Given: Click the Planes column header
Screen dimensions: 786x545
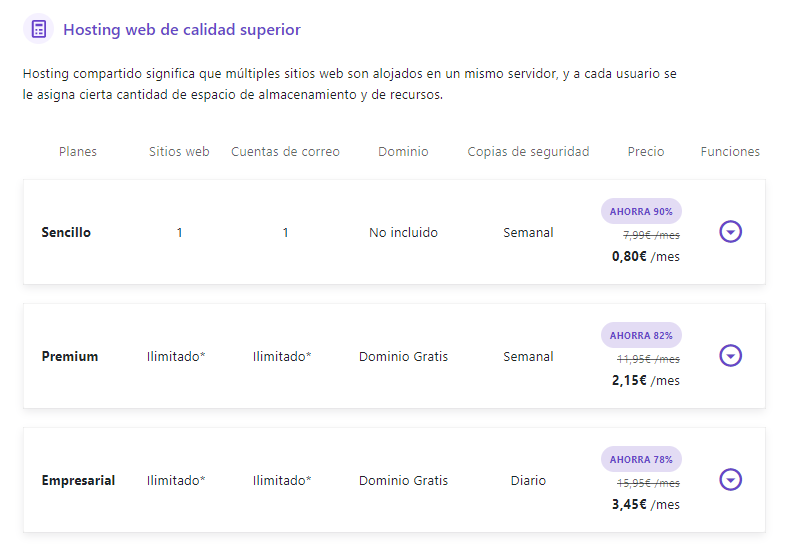Looking at the screenshot, I should (x=78, y=152).
